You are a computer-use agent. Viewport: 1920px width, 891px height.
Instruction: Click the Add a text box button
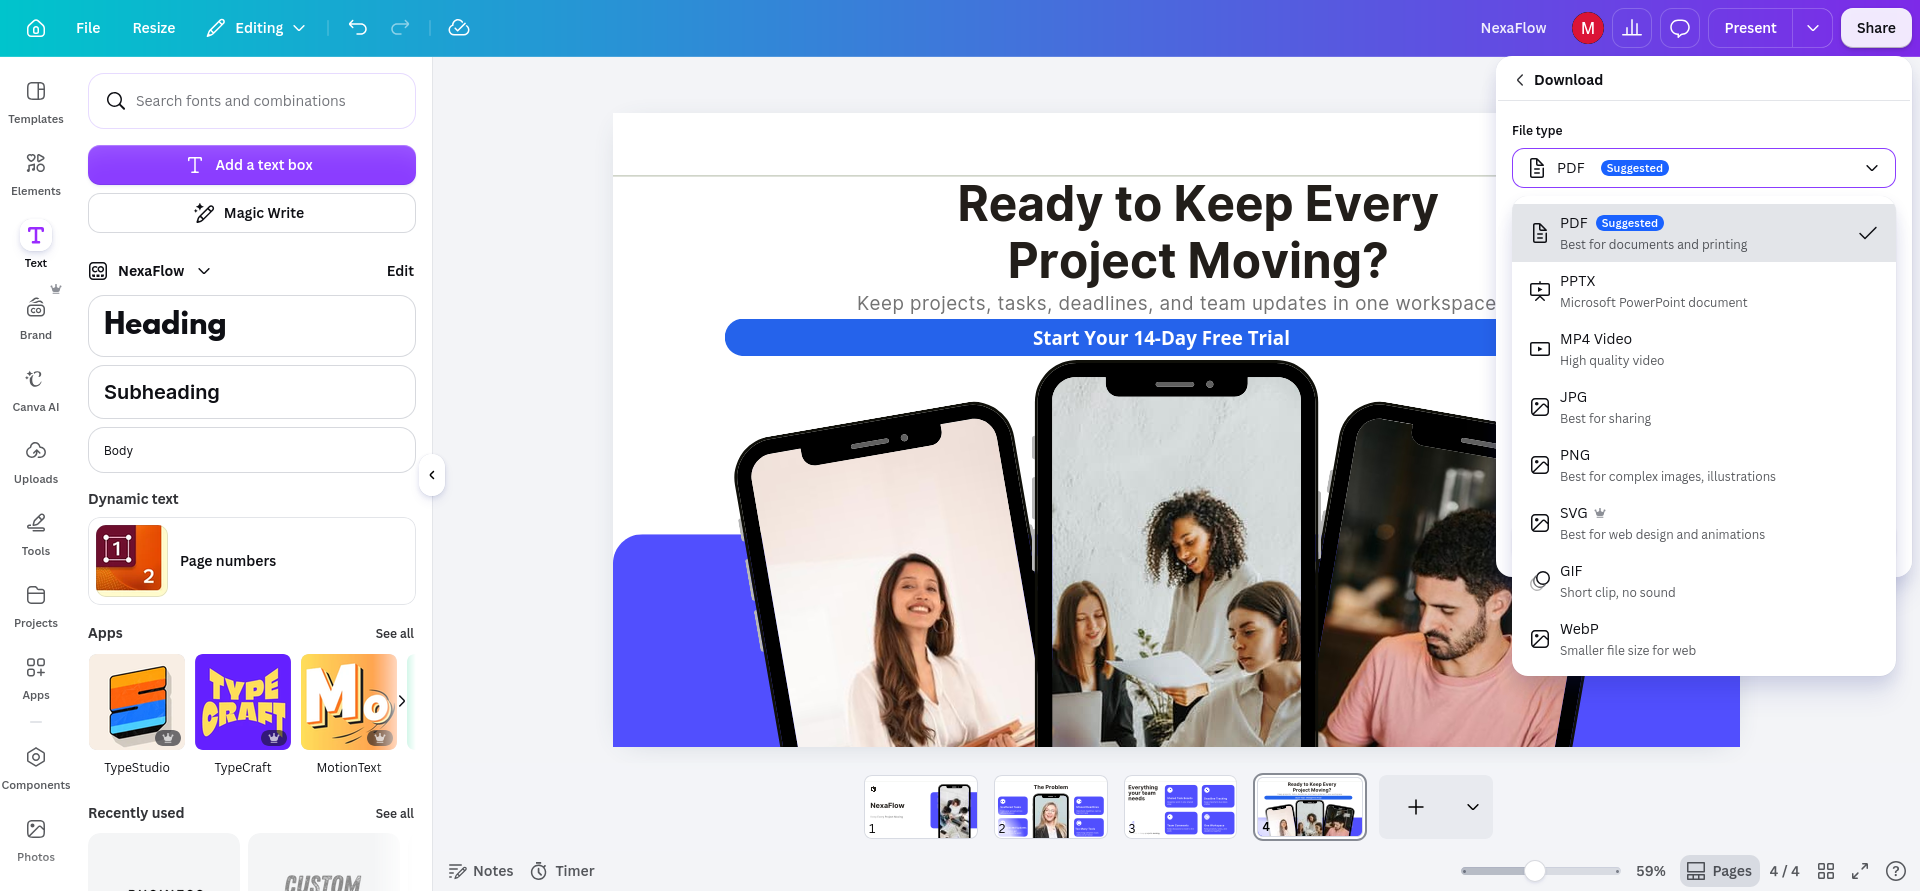252,165
